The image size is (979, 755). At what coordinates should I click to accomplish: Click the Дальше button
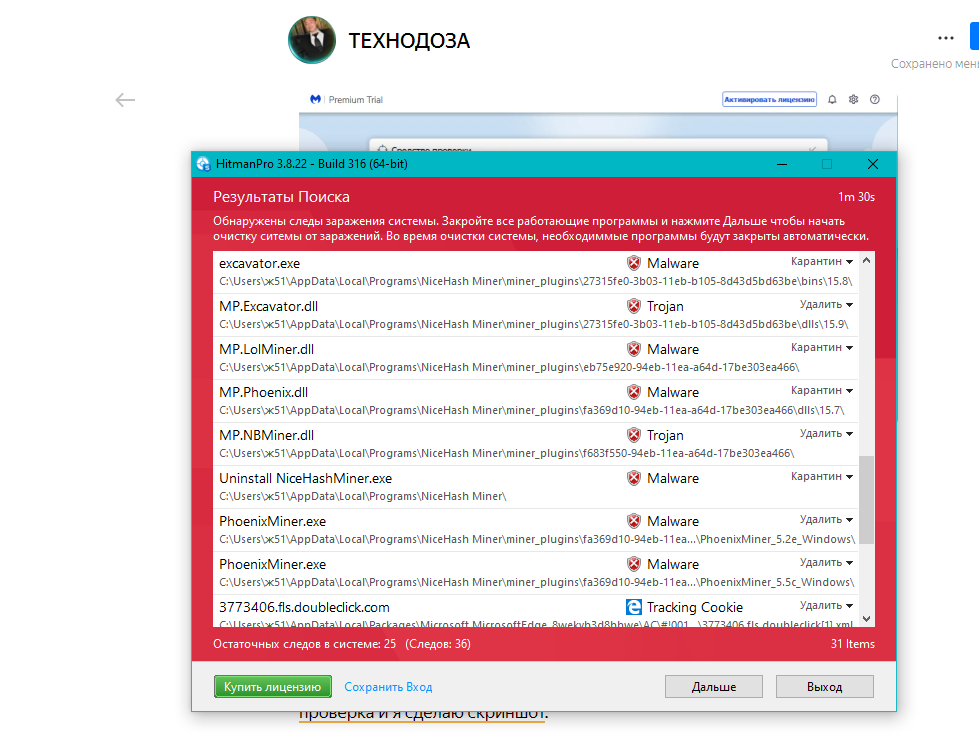tap(714, 686)
